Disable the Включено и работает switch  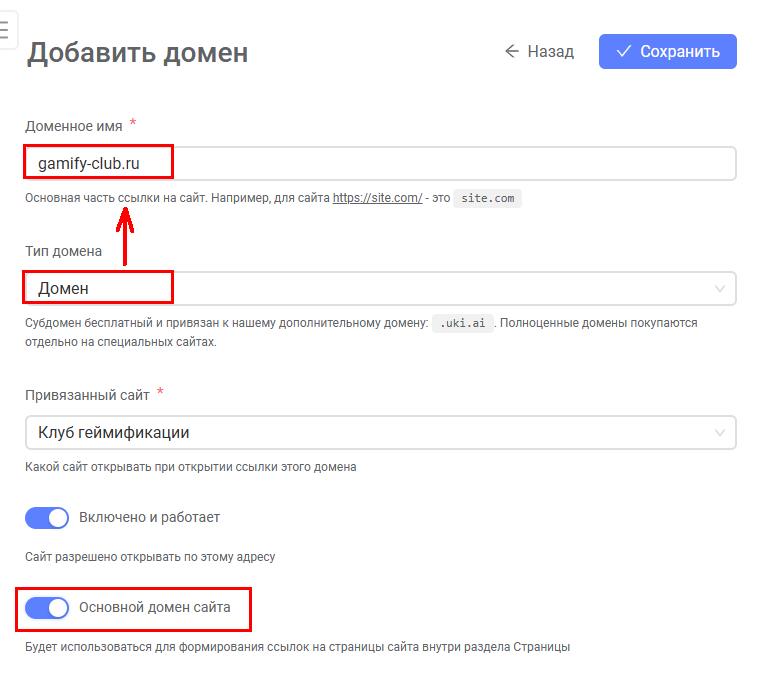point(47,518)
